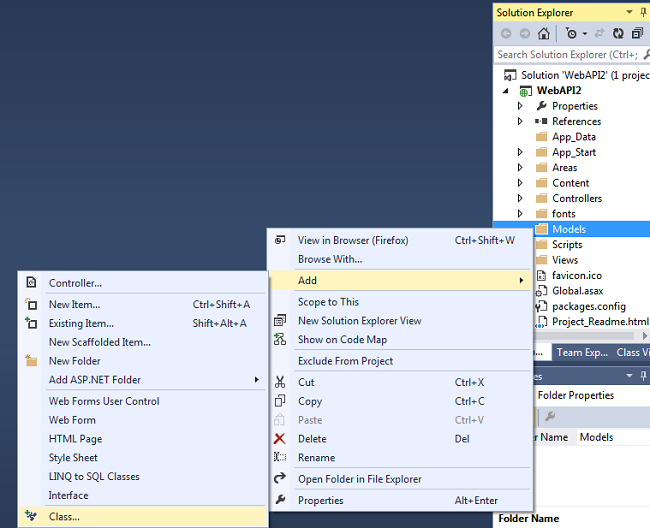Click Rename in context menu
The height and width of the screenshot is (528, 650).
[x=400, y=458]
